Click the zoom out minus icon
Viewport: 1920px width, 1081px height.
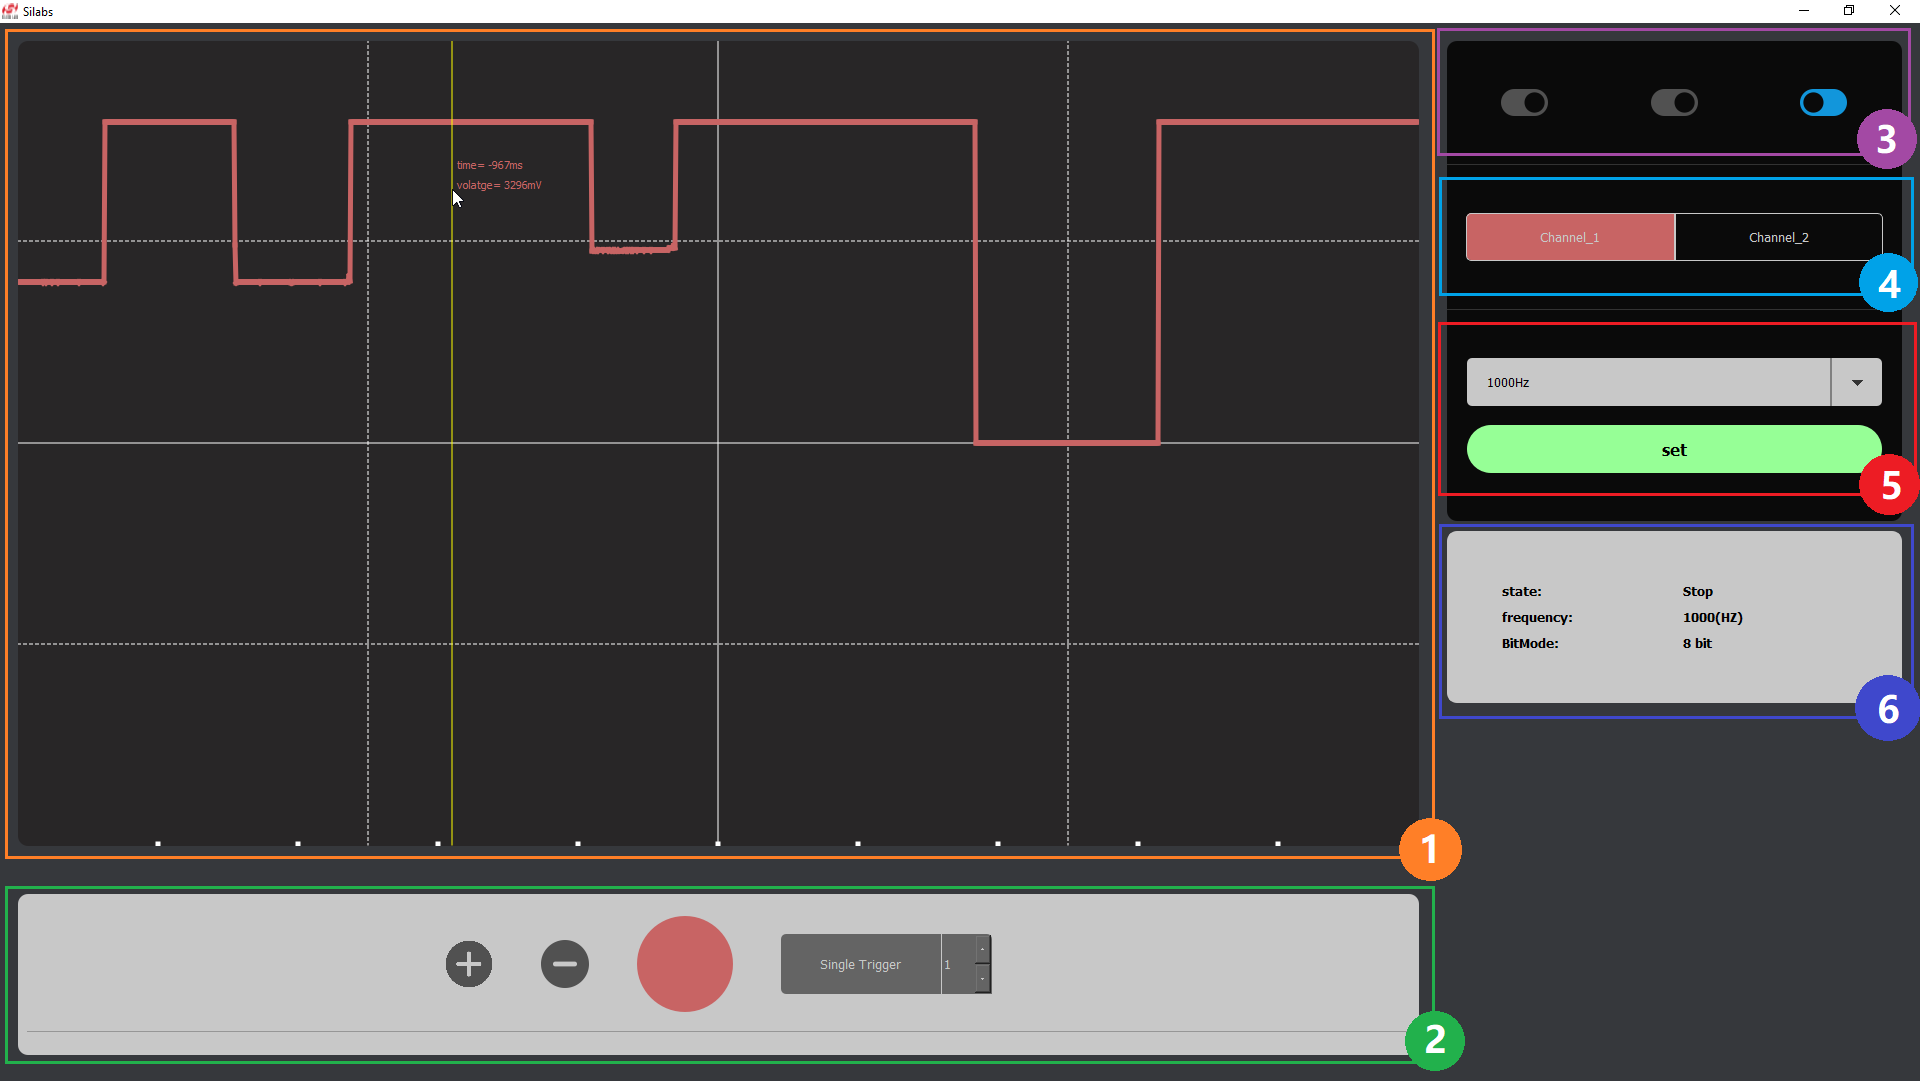[x=564, y=963]
